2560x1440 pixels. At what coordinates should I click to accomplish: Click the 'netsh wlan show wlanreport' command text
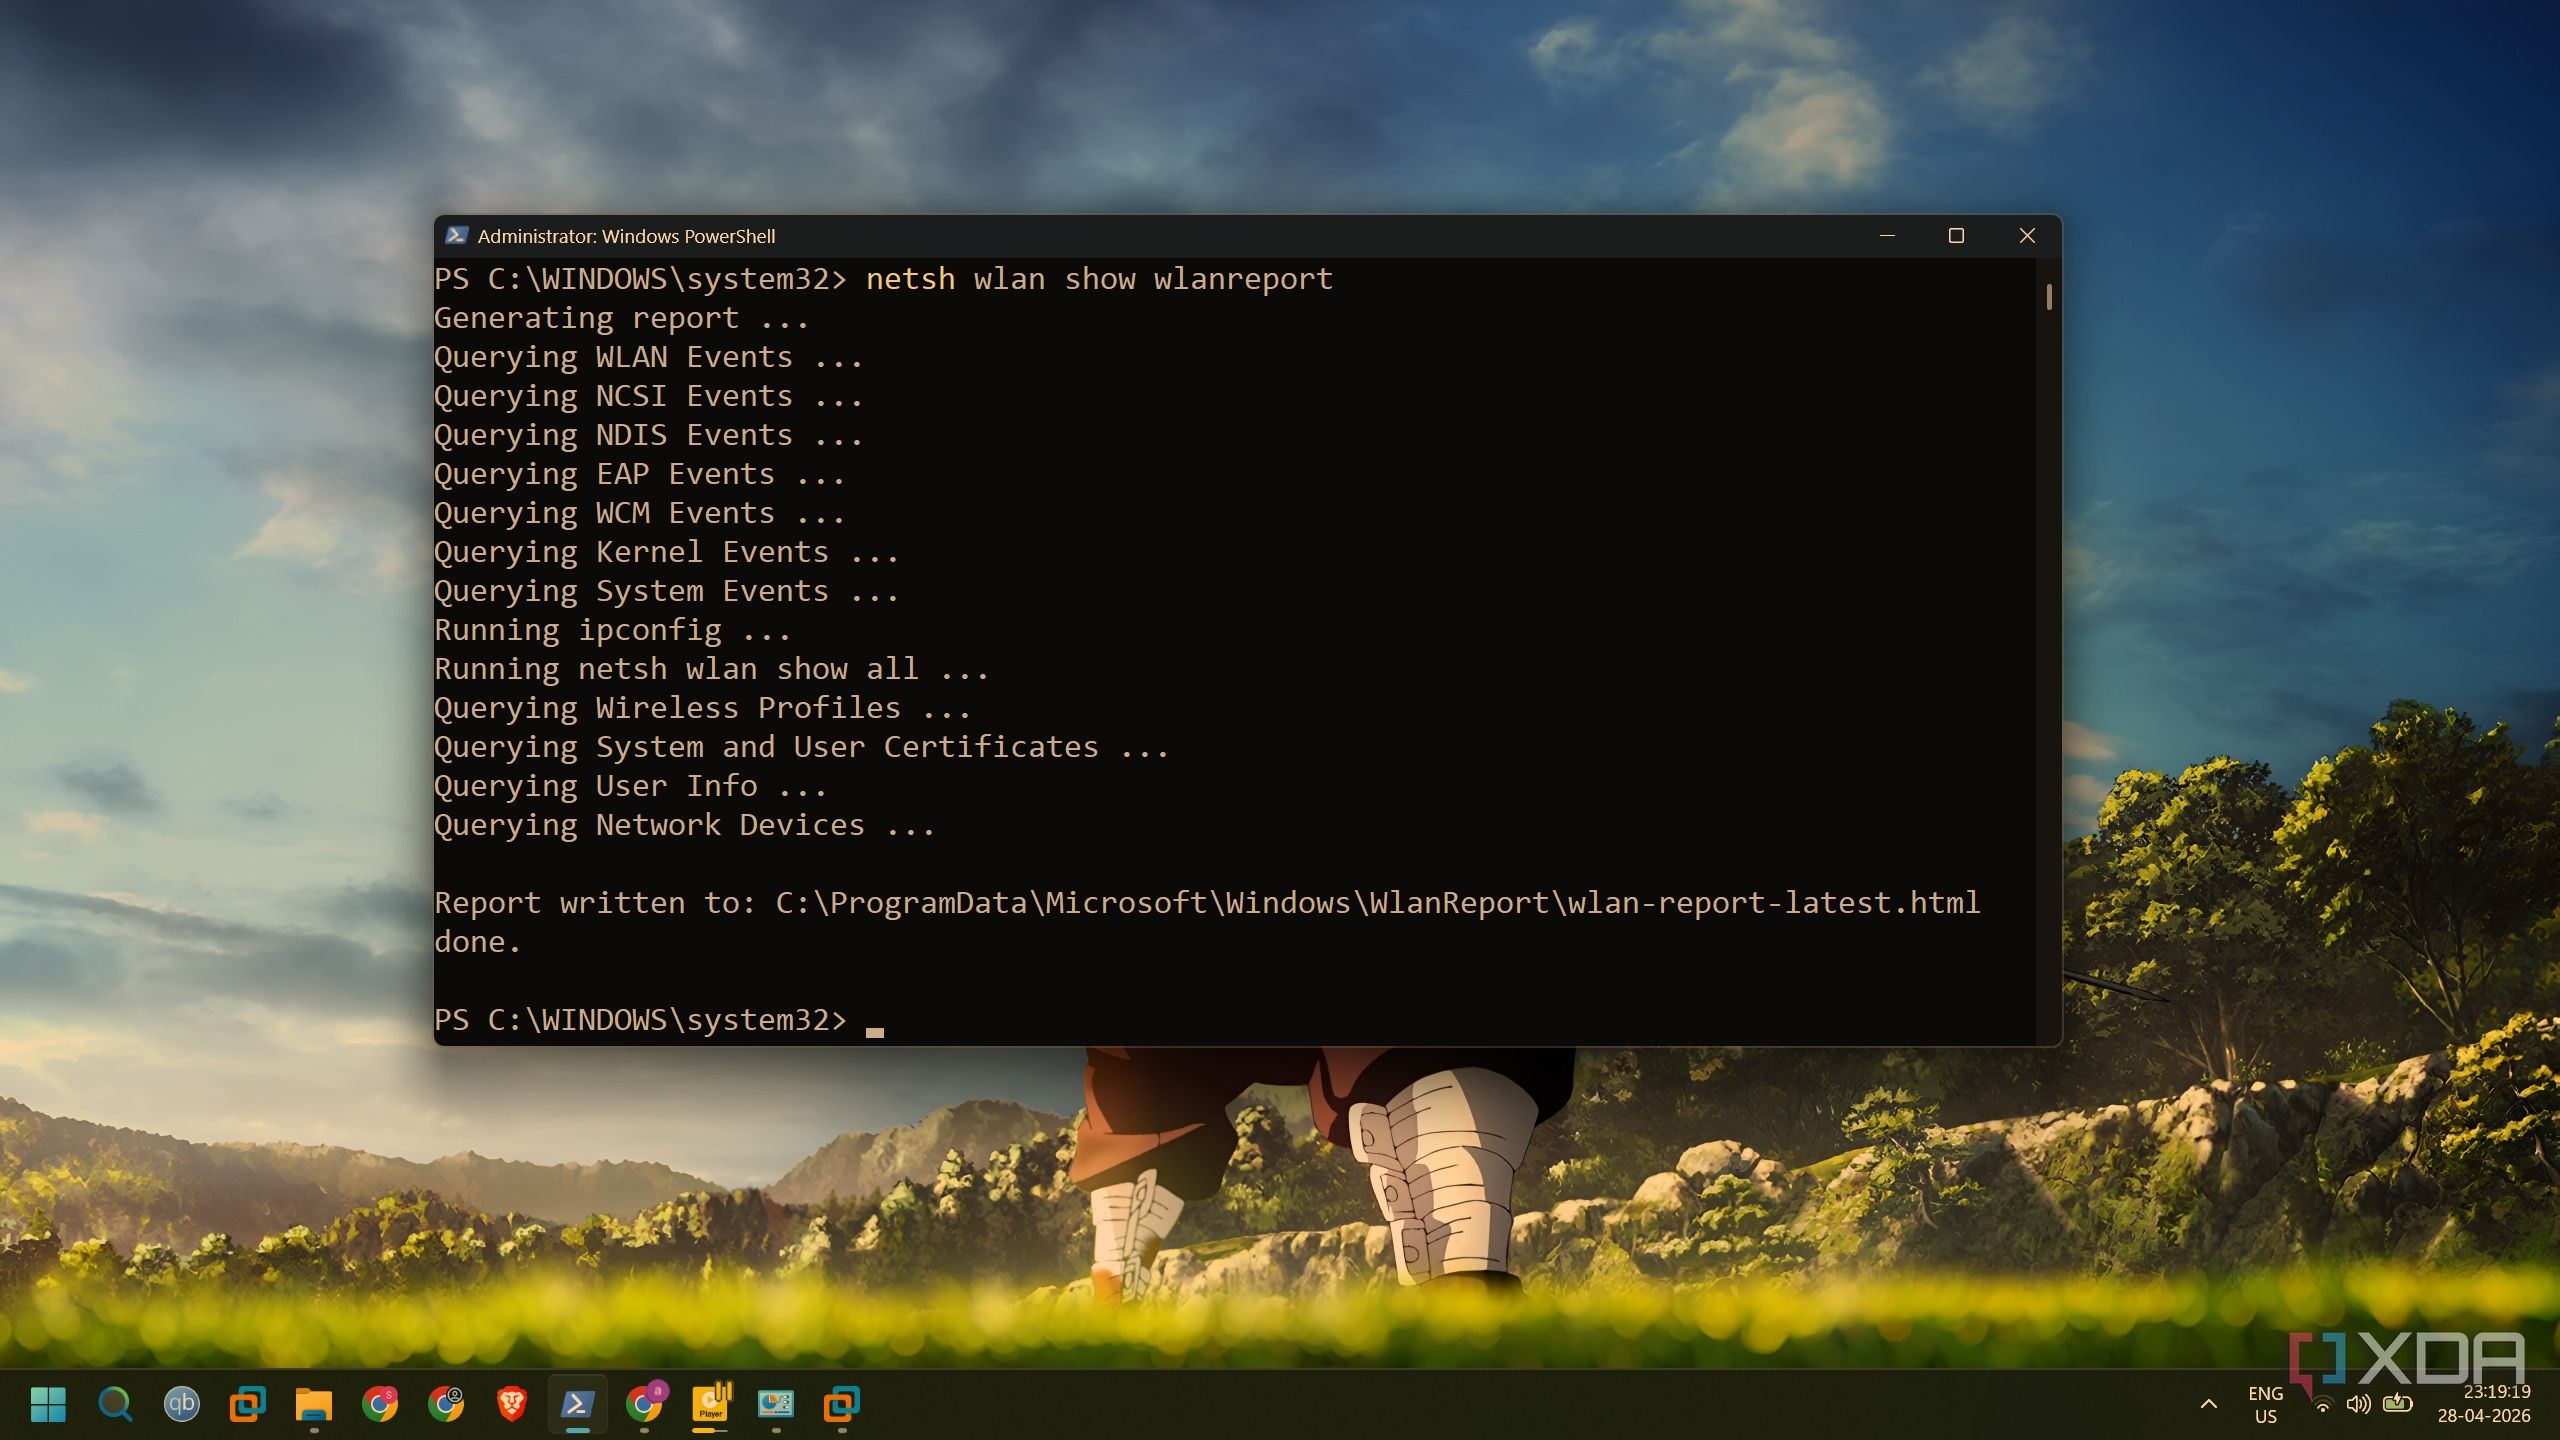1099,279
